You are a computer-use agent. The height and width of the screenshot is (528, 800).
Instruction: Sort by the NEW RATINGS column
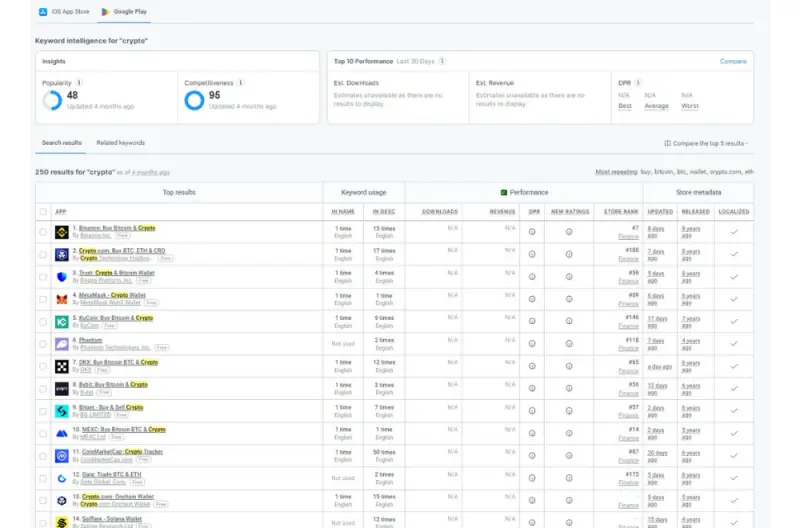(x=570, y=212)
